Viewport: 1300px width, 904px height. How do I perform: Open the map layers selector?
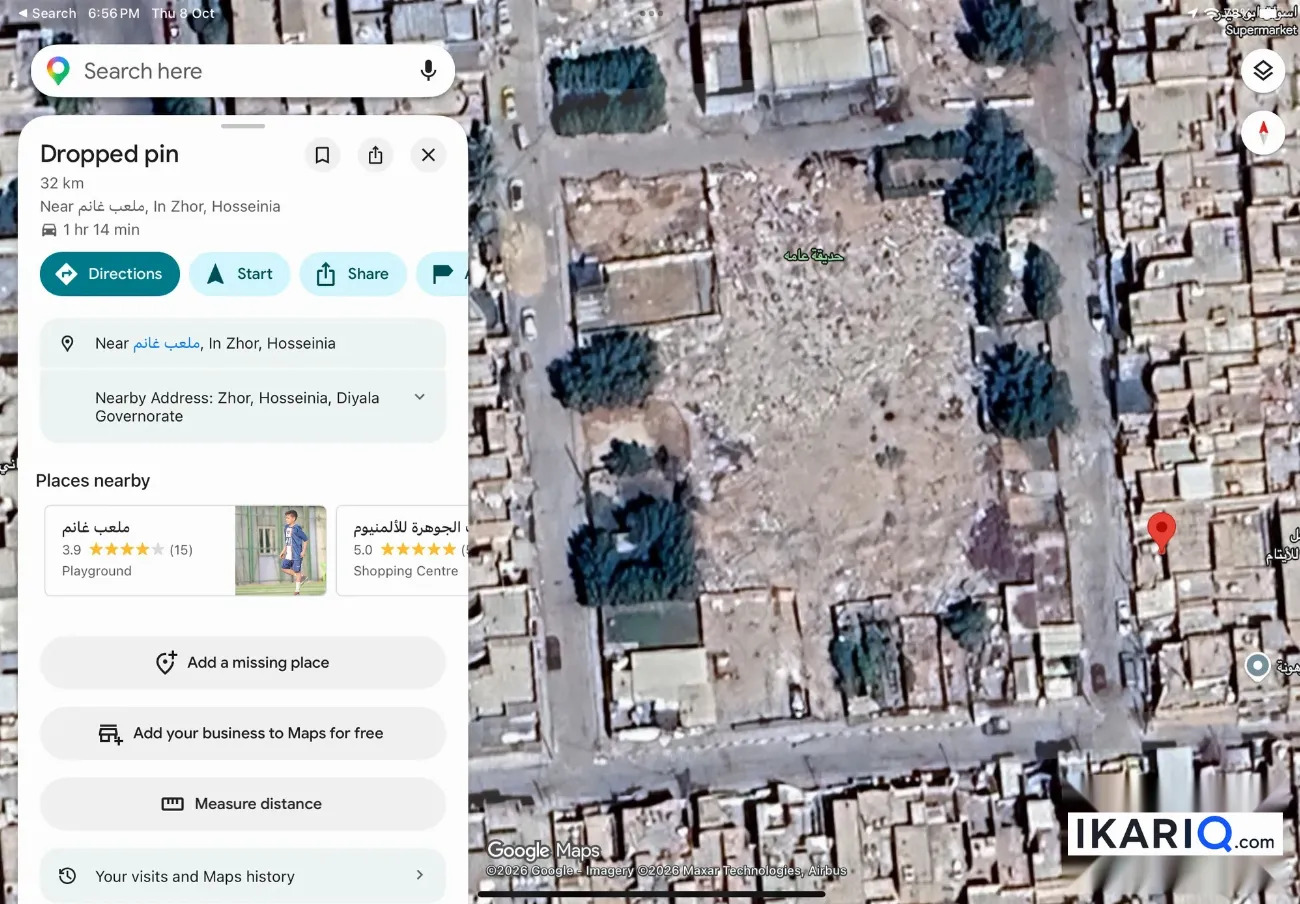1263,71
